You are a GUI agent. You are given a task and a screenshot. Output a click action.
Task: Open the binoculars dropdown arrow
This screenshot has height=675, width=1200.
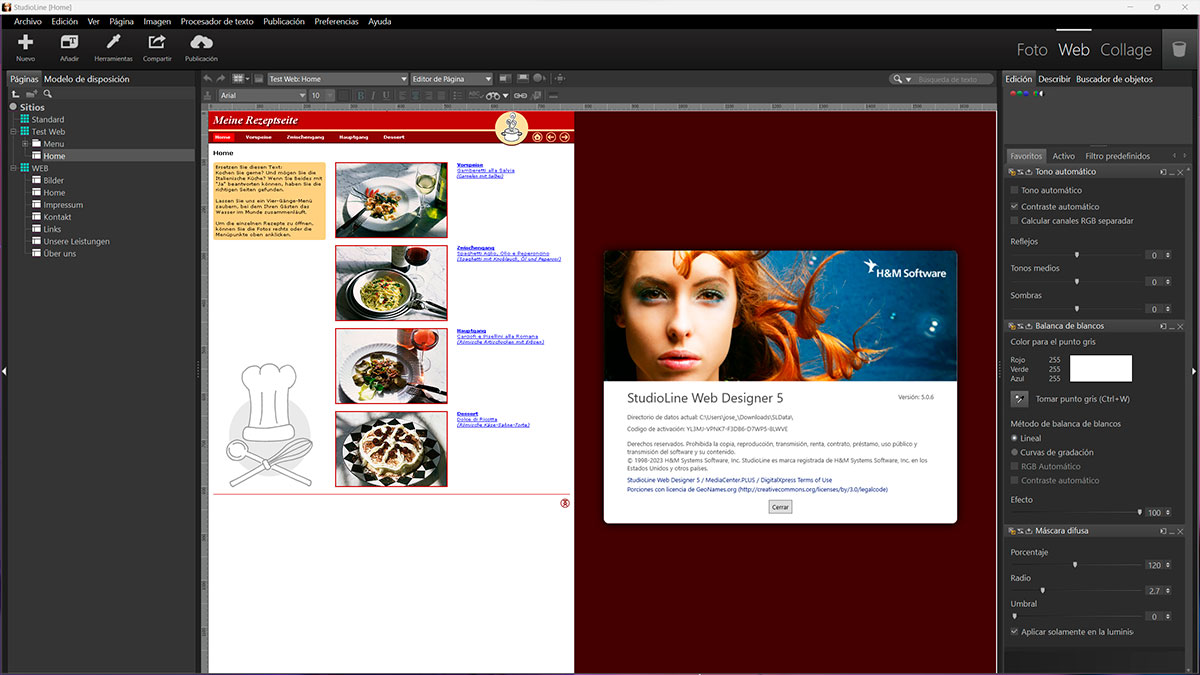(506, 96)
